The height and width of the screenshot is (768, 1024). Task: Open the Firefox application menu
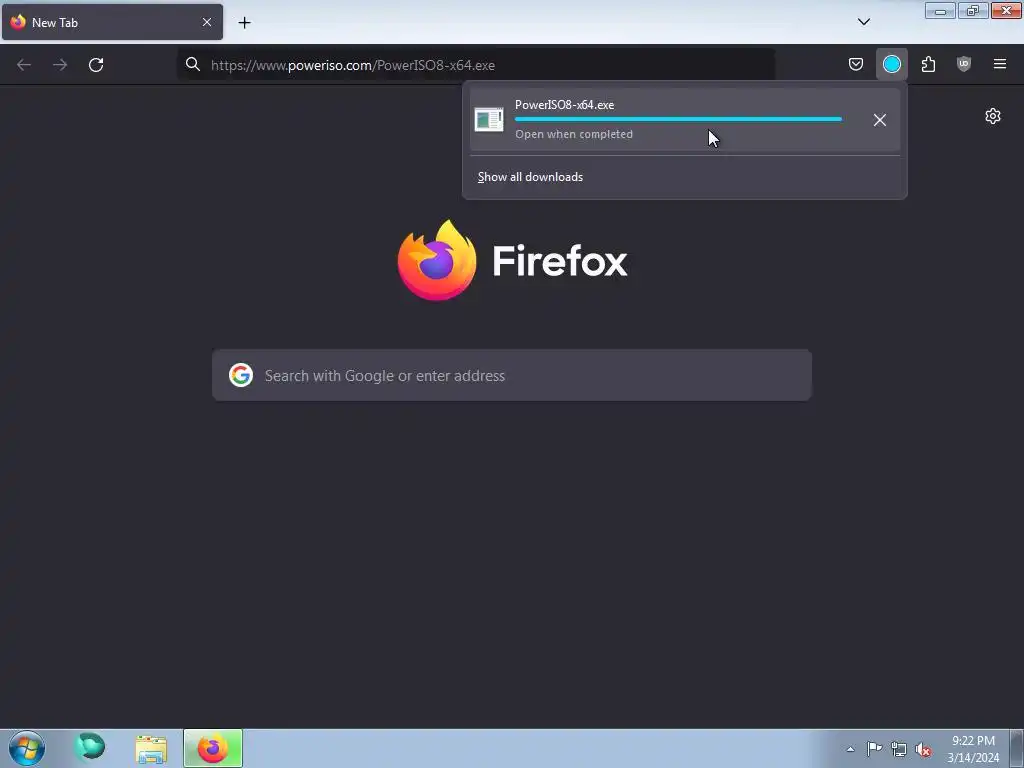[1000, 64]
